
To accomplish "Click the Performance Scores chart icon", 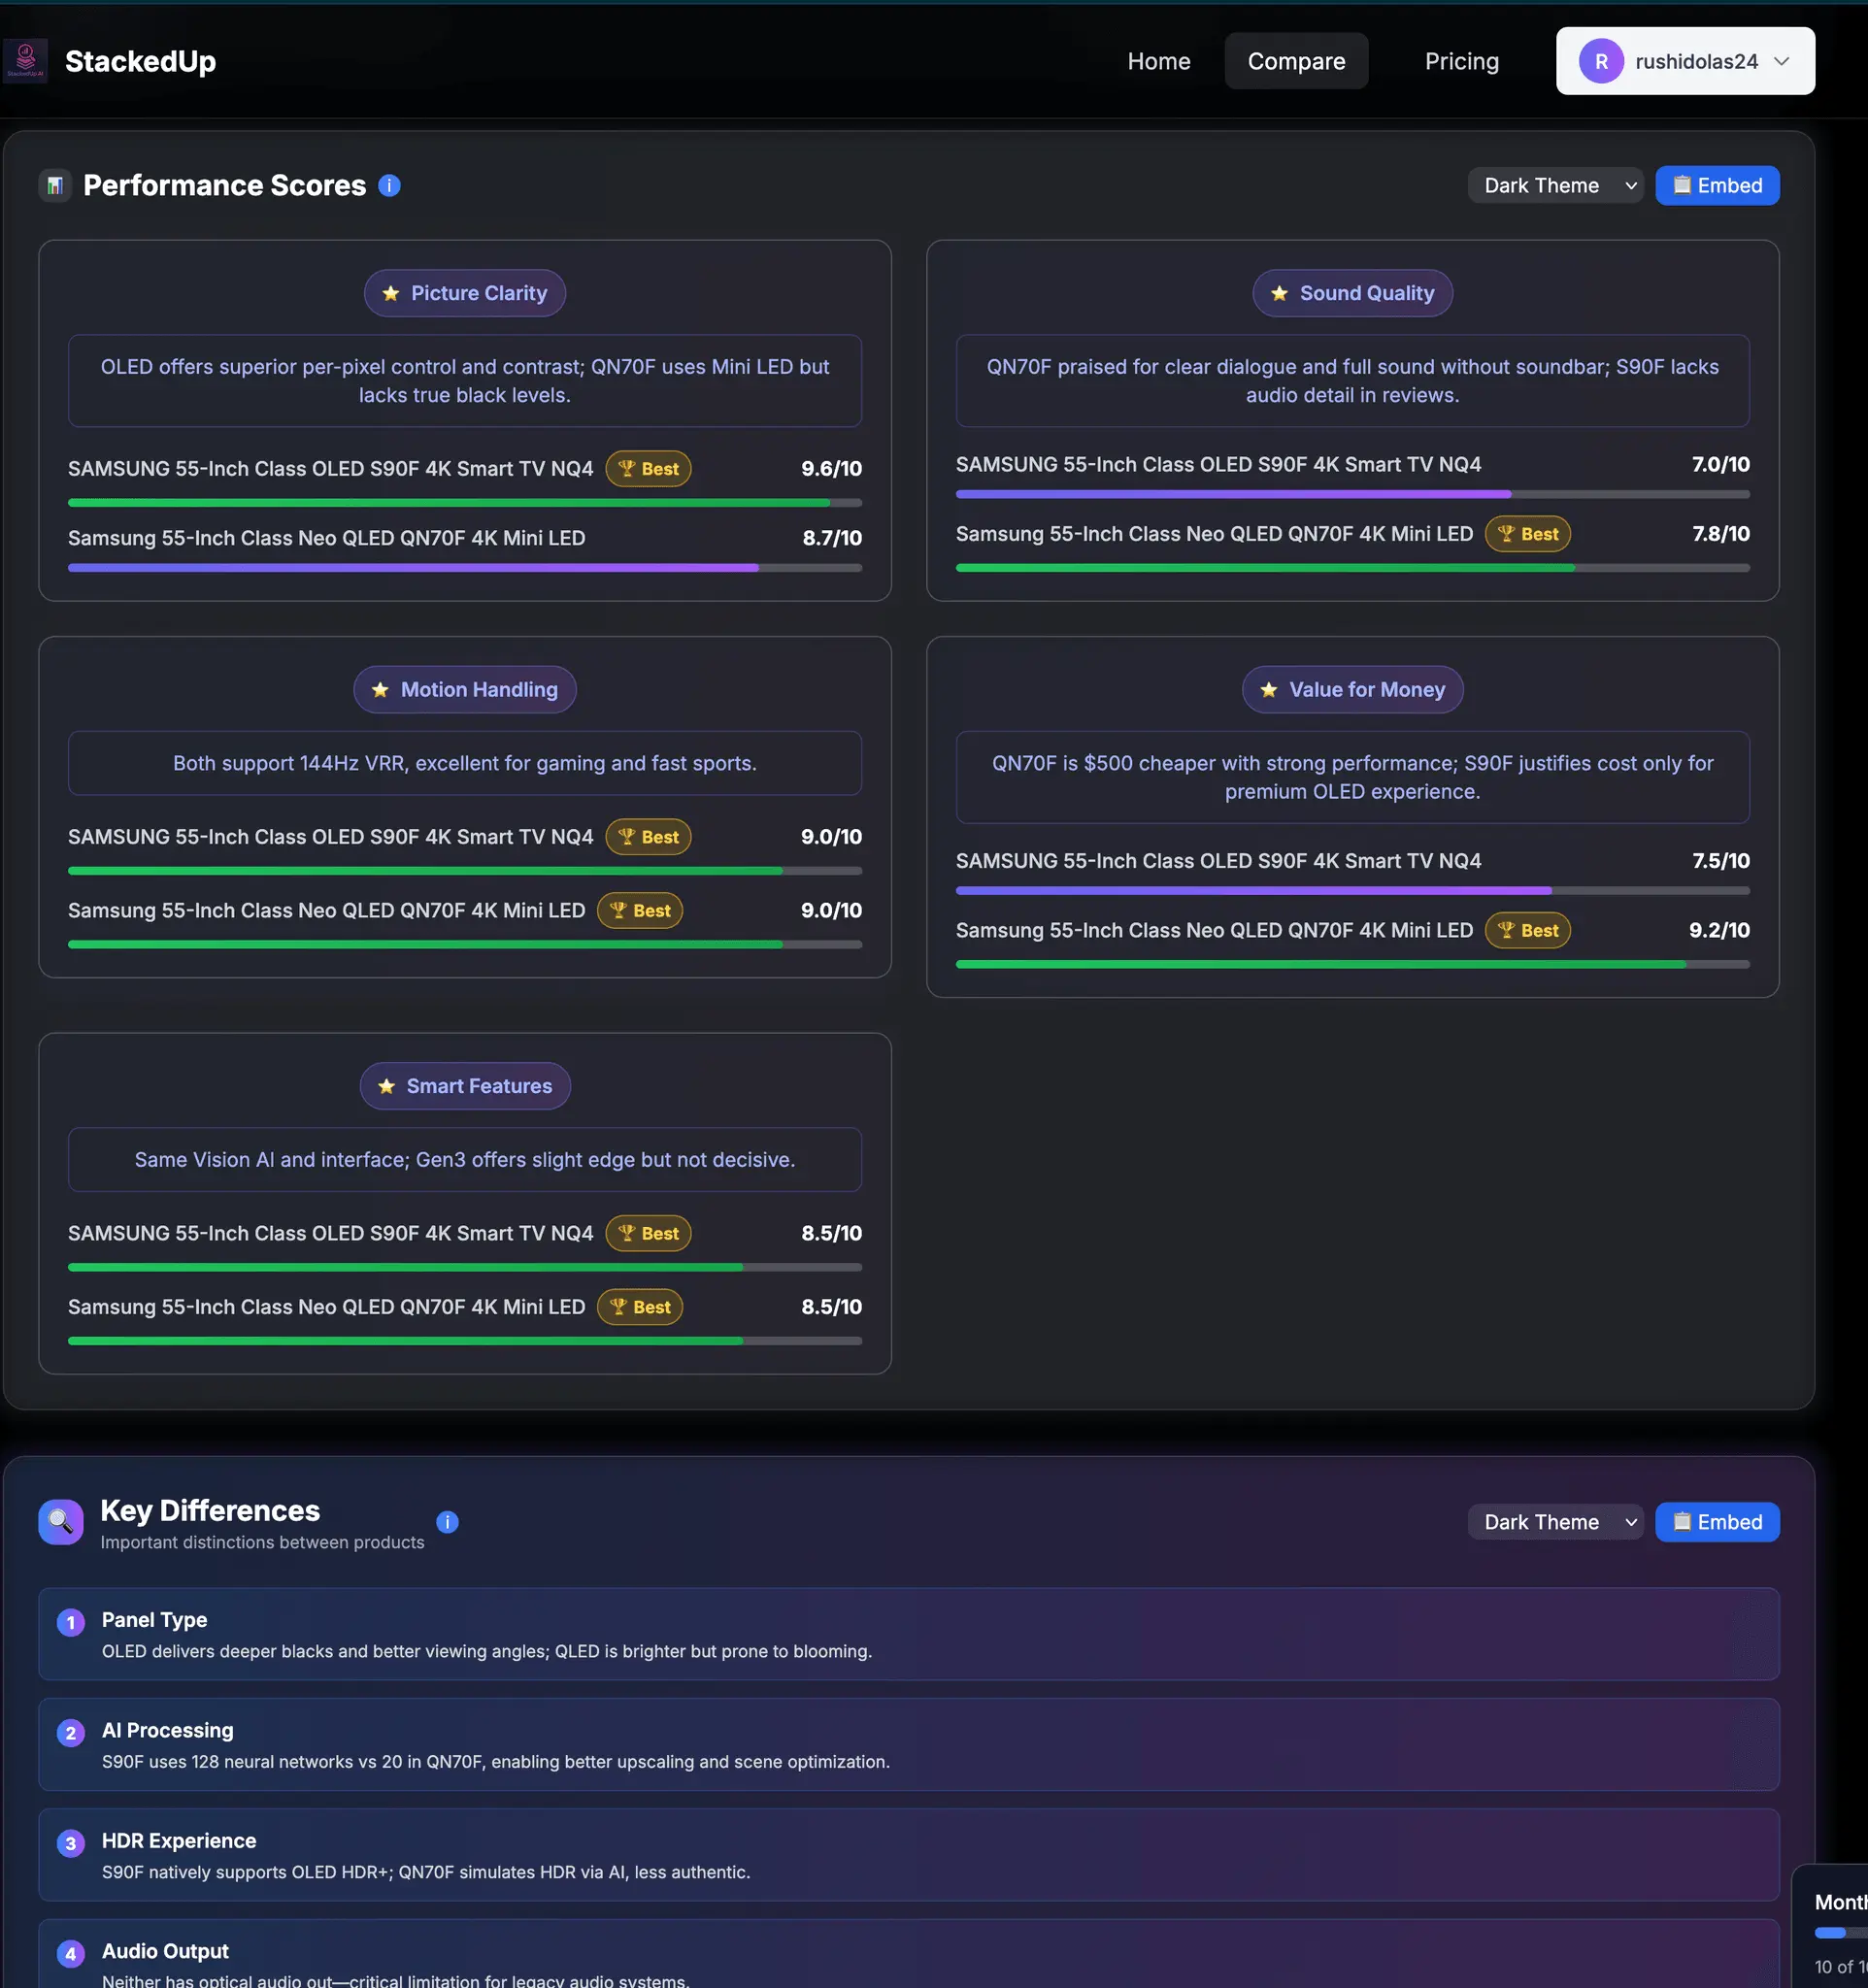I will [55, 186].
